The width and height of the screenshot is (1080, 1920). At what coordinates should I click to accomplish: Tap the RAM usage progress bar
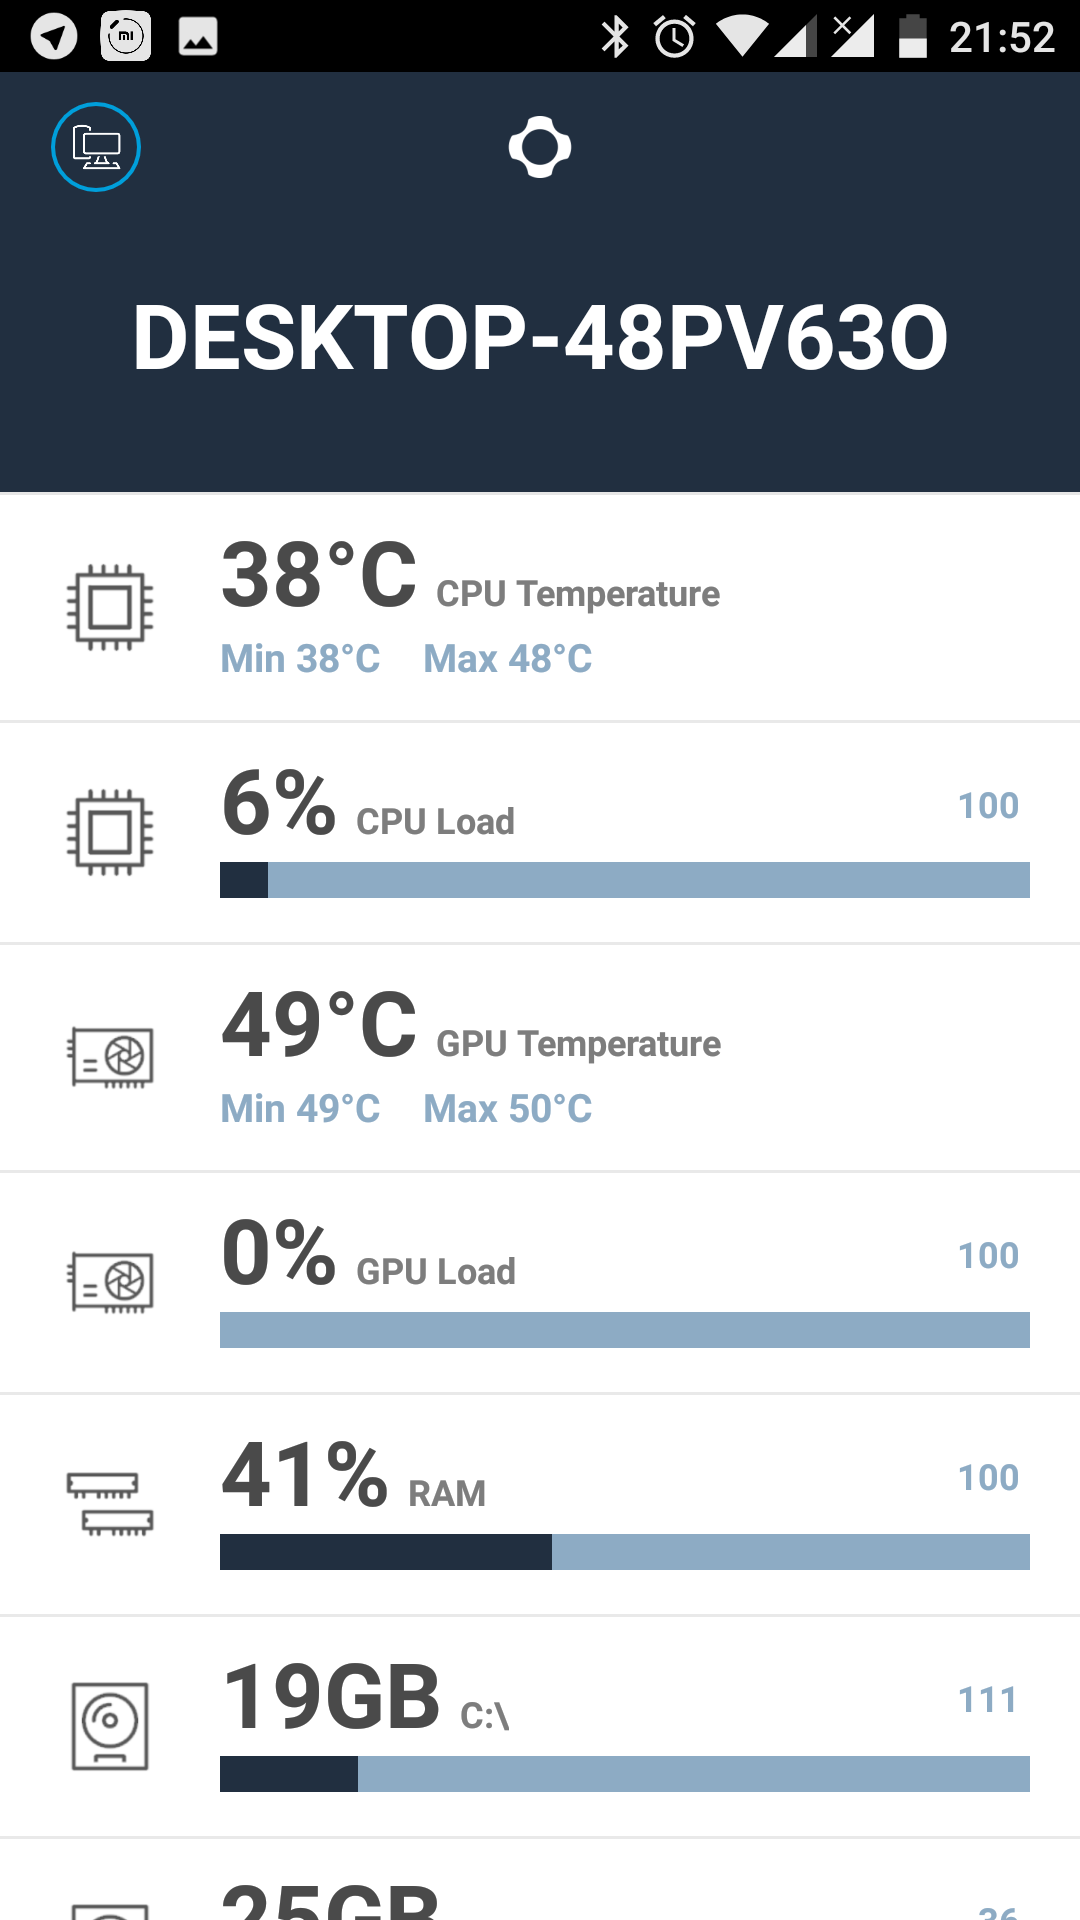click(624, 1552)
